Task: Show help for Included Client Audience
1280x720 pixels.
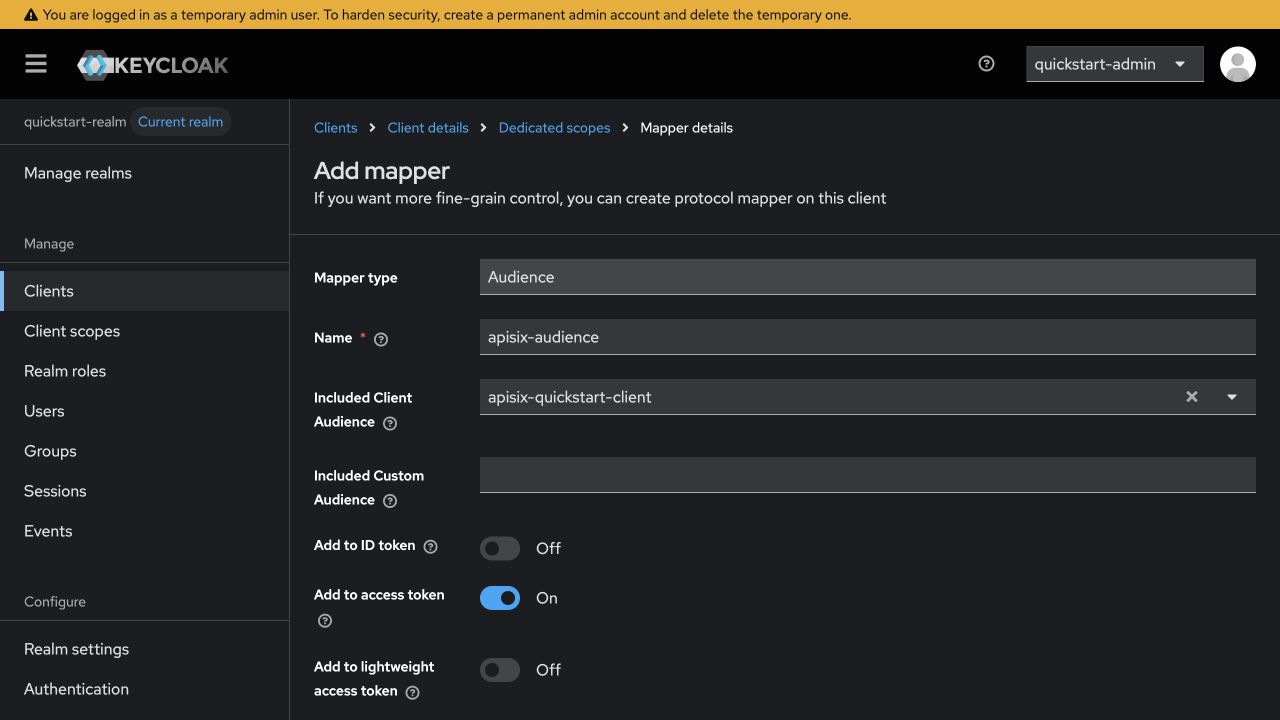Action: pyautogui.click(x=390, y=423)
